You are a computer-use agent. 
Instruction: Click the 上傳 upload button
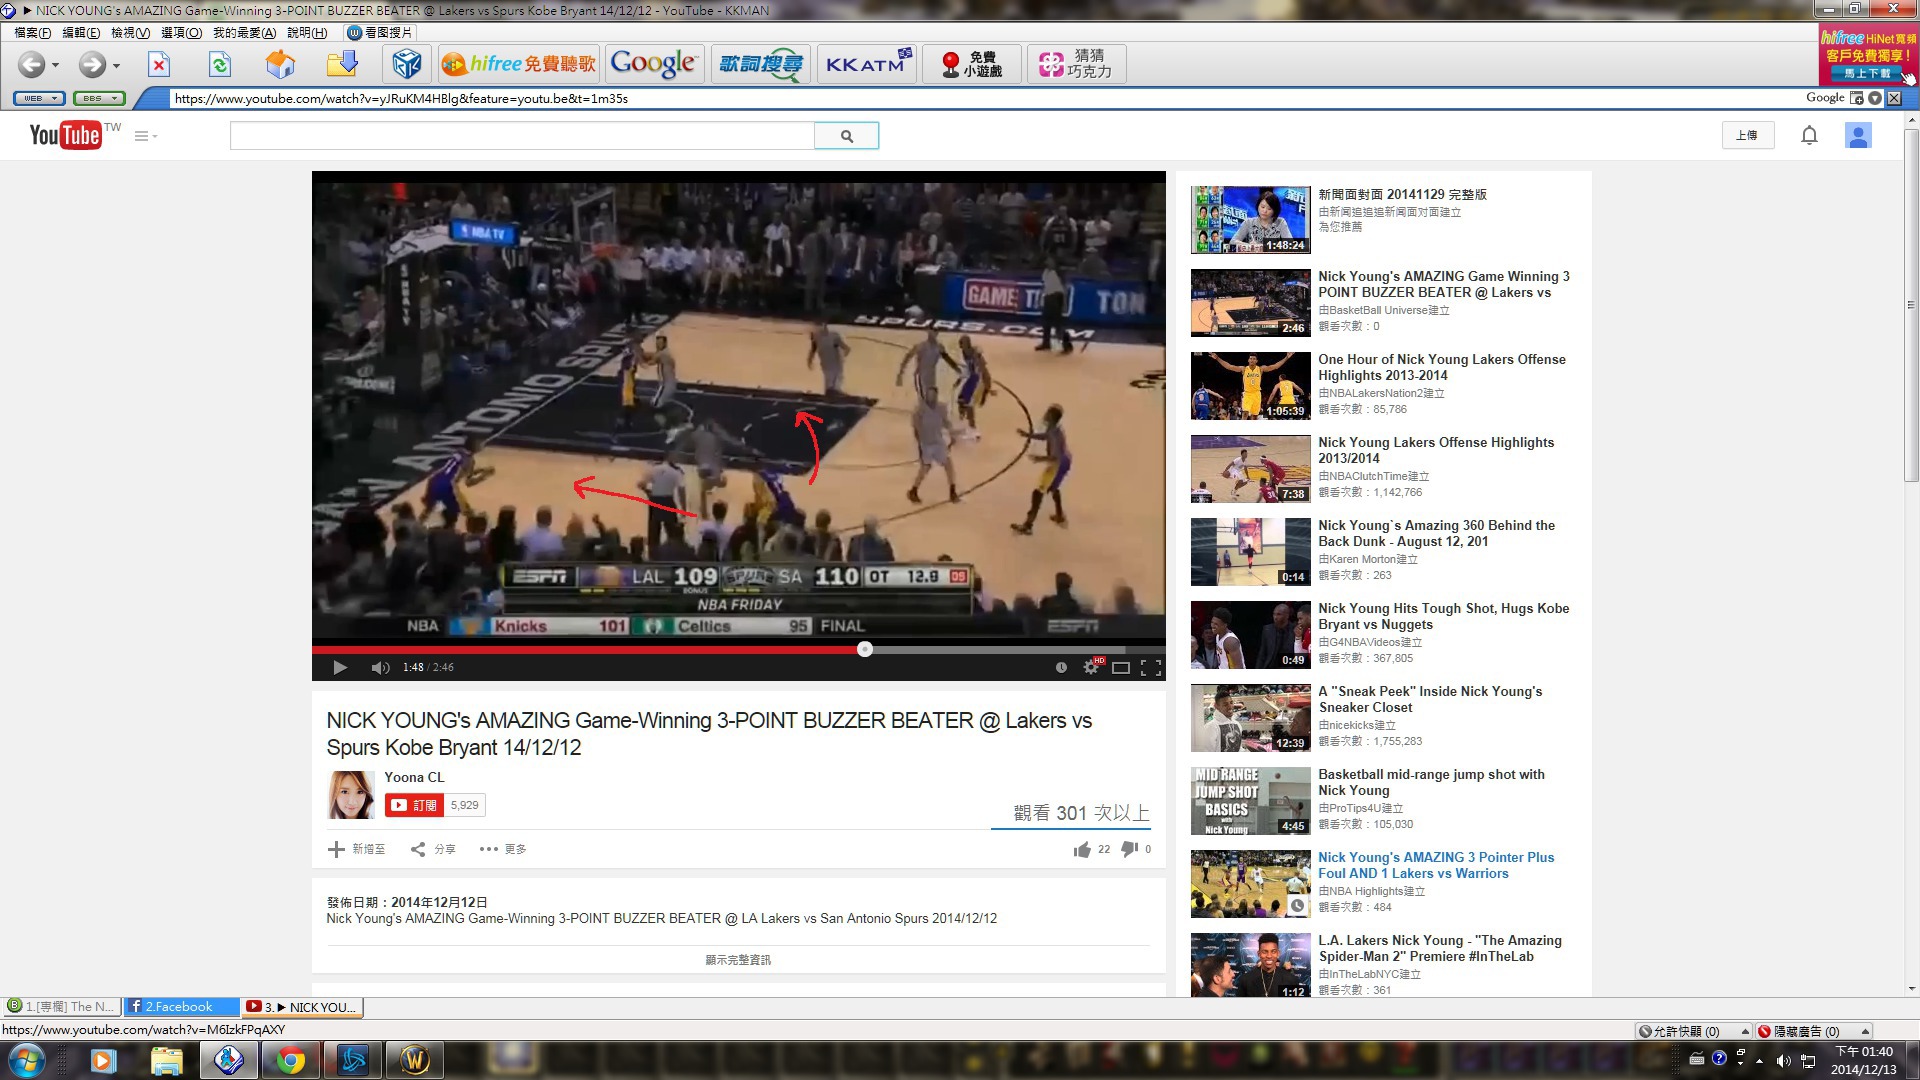pos(1747,135)
